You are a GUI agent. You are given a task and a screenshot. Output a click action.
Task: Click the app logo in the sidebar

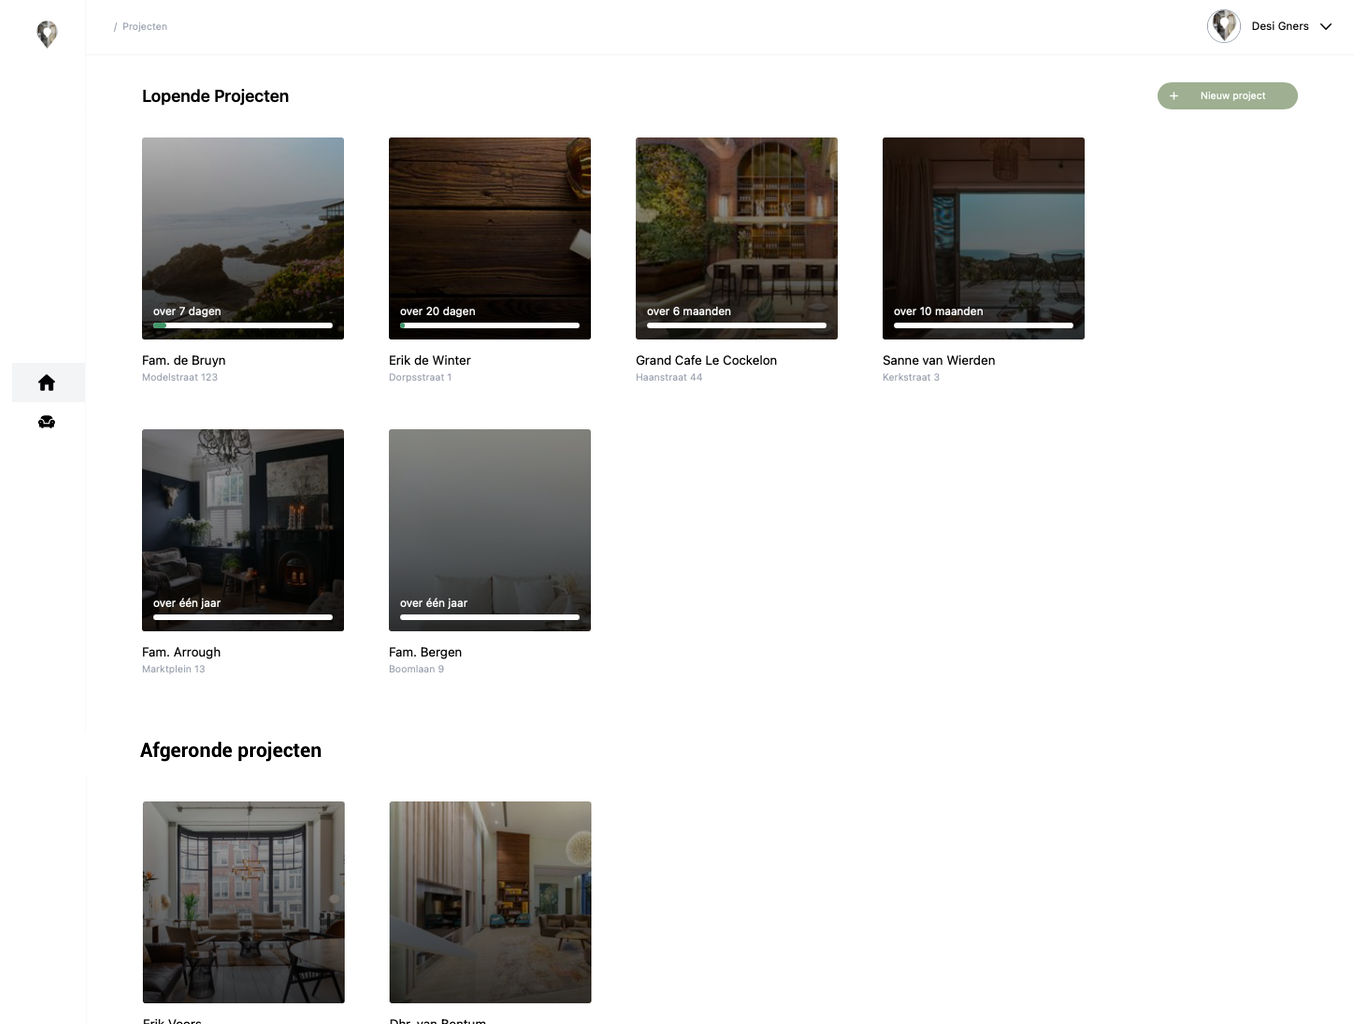click(47, 34)
